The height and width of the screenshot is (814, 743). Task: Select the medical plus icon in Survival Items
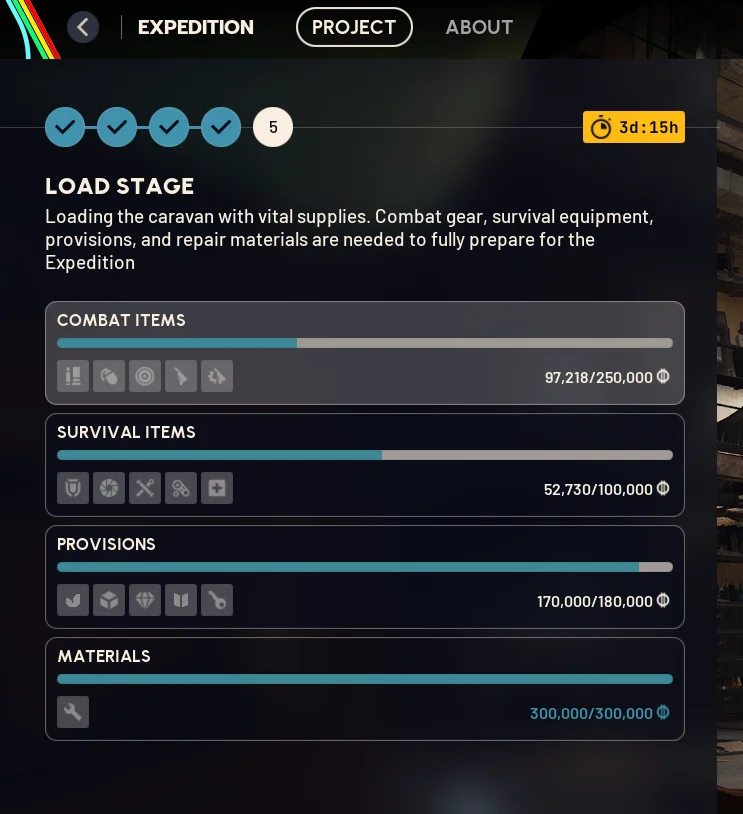(217, 488)
